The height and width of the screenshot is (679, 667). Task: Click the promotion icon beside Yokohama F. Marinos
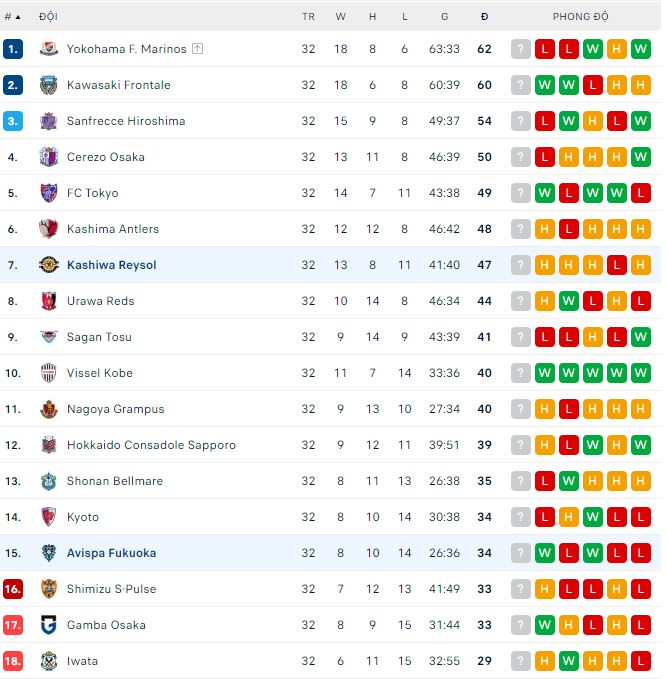pyautogui.click(x=198, y=49)
